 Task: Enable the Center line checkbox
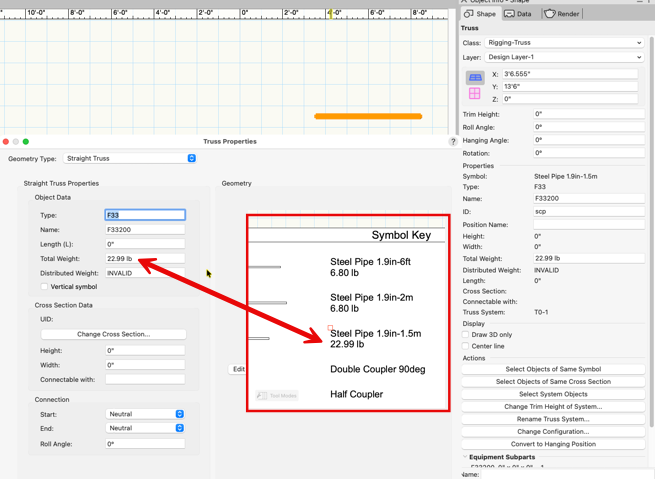coord(466,346)
